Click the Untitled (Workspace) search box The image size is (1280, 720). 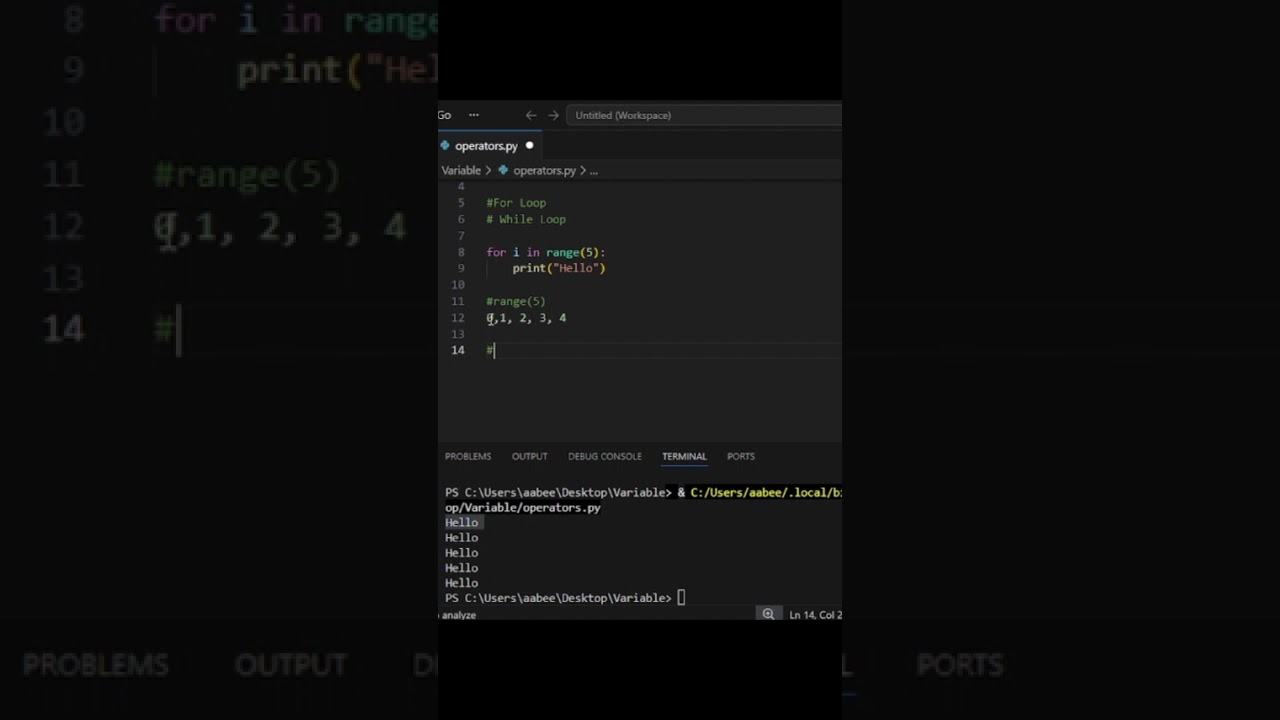[704, 115]
